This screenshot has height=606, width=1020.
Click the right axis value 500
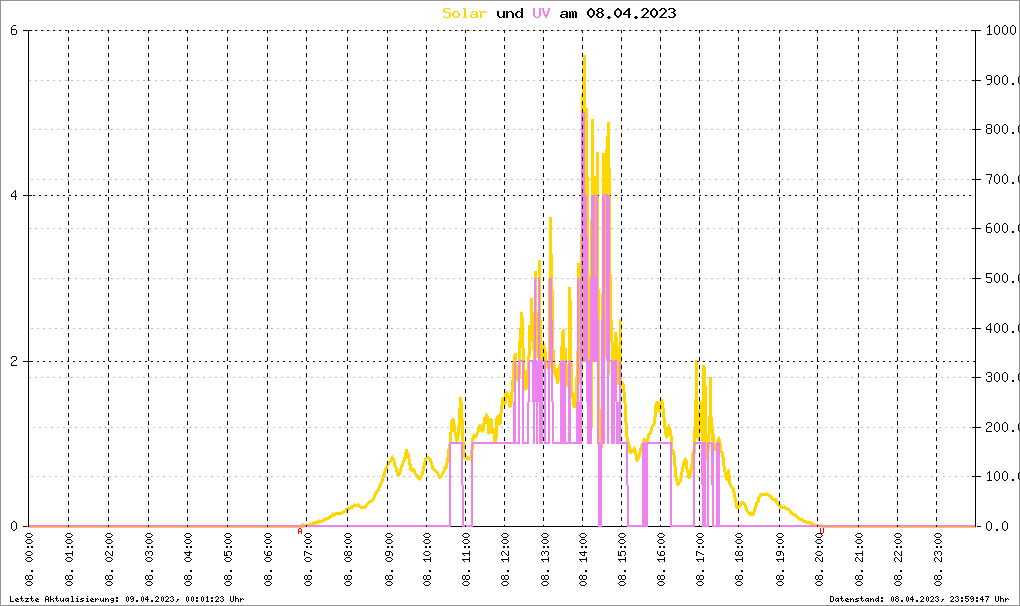click(1000, 278)
